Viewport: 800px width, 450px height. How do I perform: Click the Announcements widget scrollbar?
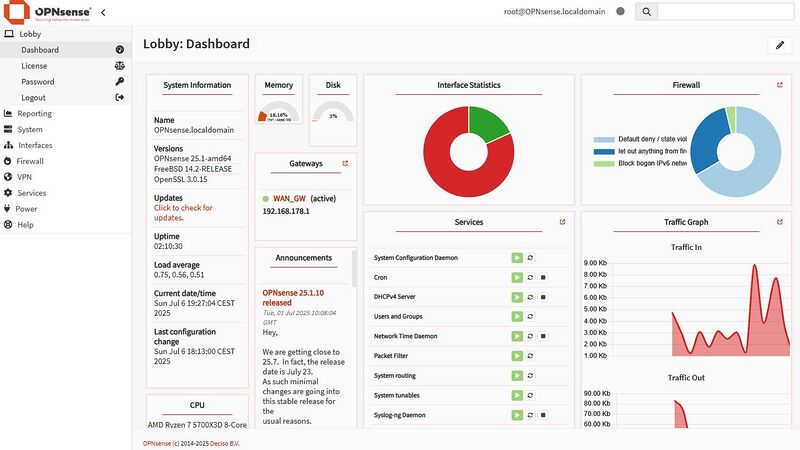pyautogui.click(x=354, y=268)
